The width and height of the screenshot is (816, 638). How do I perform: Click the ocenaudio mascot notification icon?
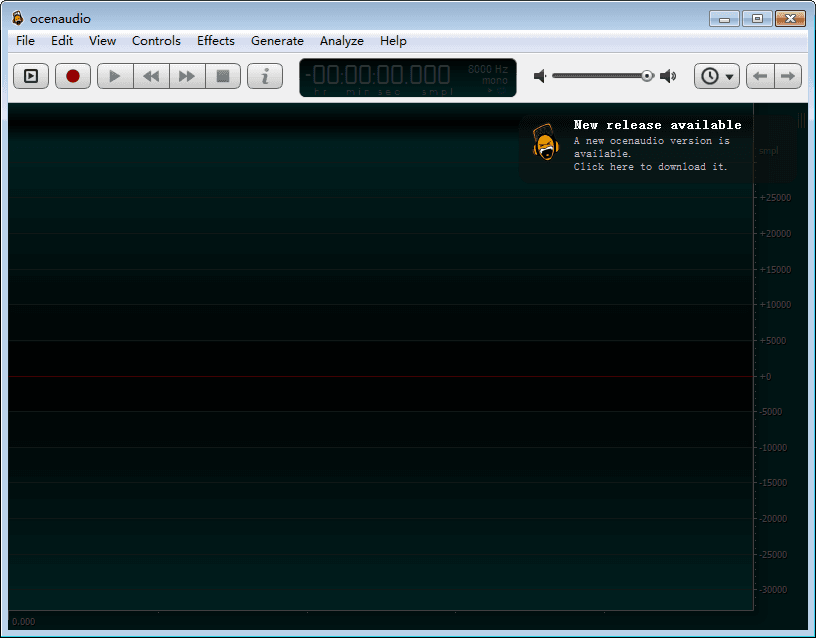point(545,143)
